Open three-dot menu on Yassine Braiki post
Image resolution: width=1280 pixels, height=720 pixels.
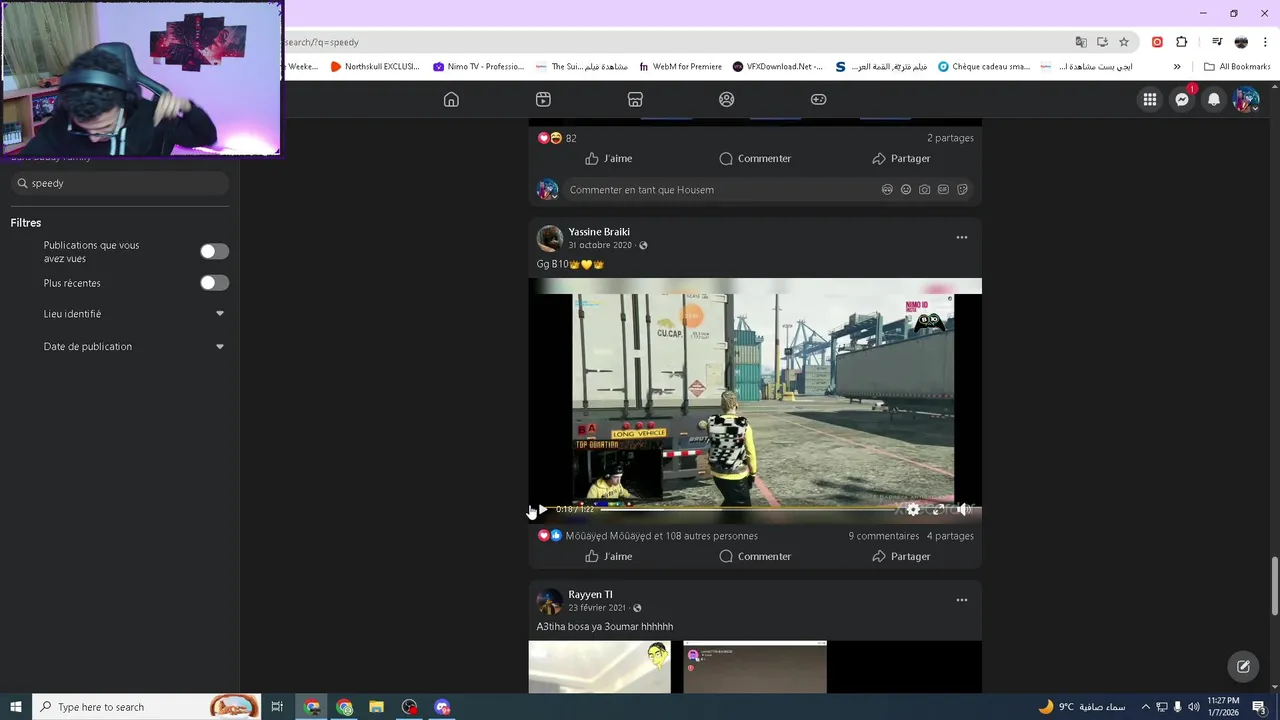pos(961,237)
